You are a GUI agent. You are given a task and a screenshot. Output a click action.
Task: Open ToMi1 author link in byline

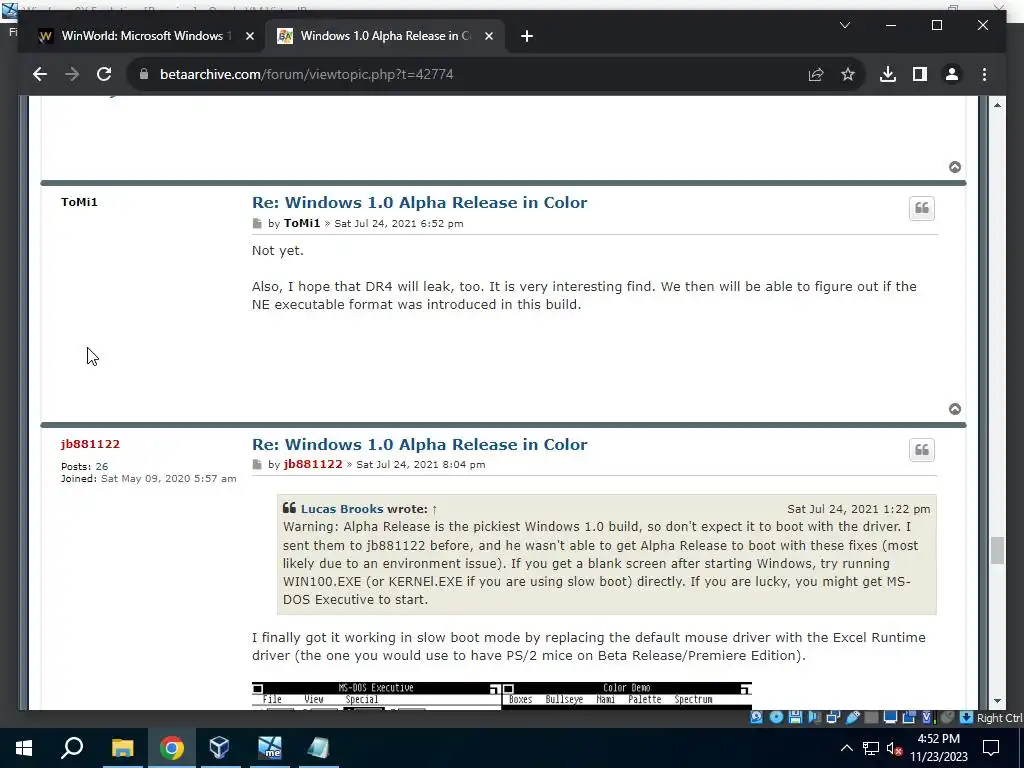(x=302, y=223)
